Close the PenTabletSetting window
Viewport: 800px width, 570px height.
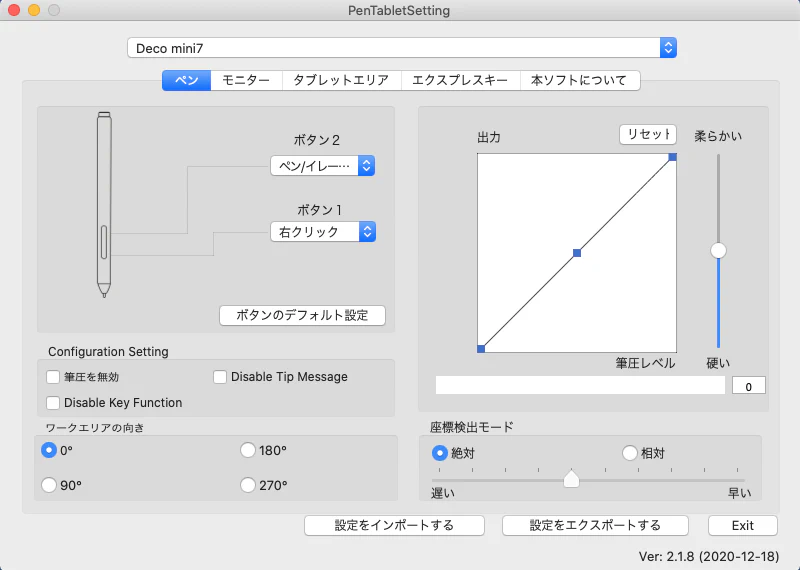[x=14, y=10]
